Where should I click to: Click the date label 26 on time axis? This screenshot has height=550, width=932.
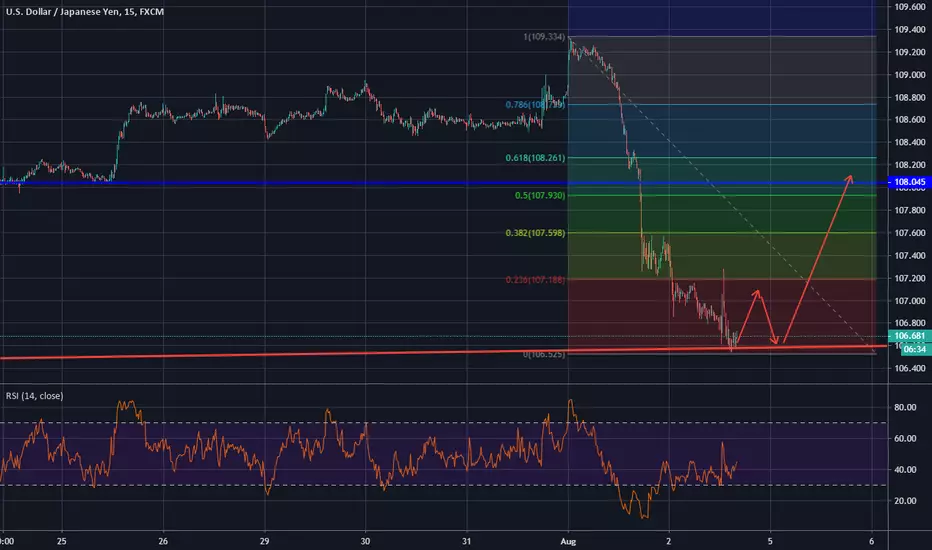[x=163, y=541]
